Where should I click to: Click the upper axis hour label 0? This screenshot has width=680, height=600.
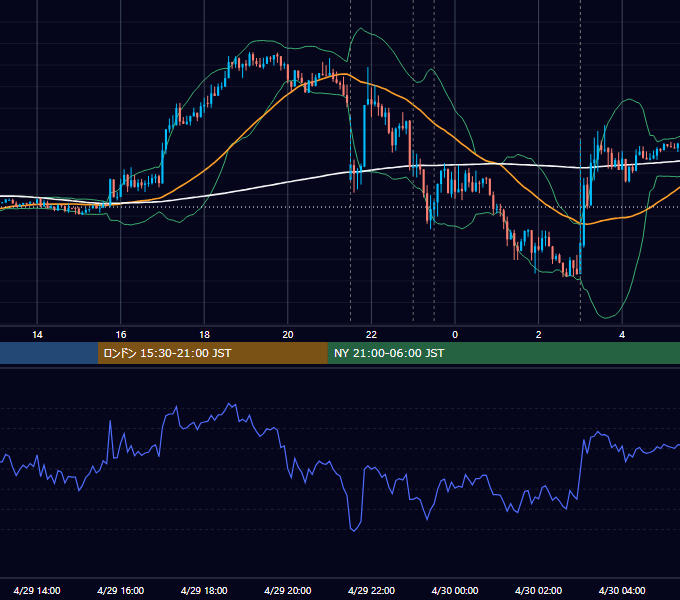pyautogui.click(x=455, y=335)
